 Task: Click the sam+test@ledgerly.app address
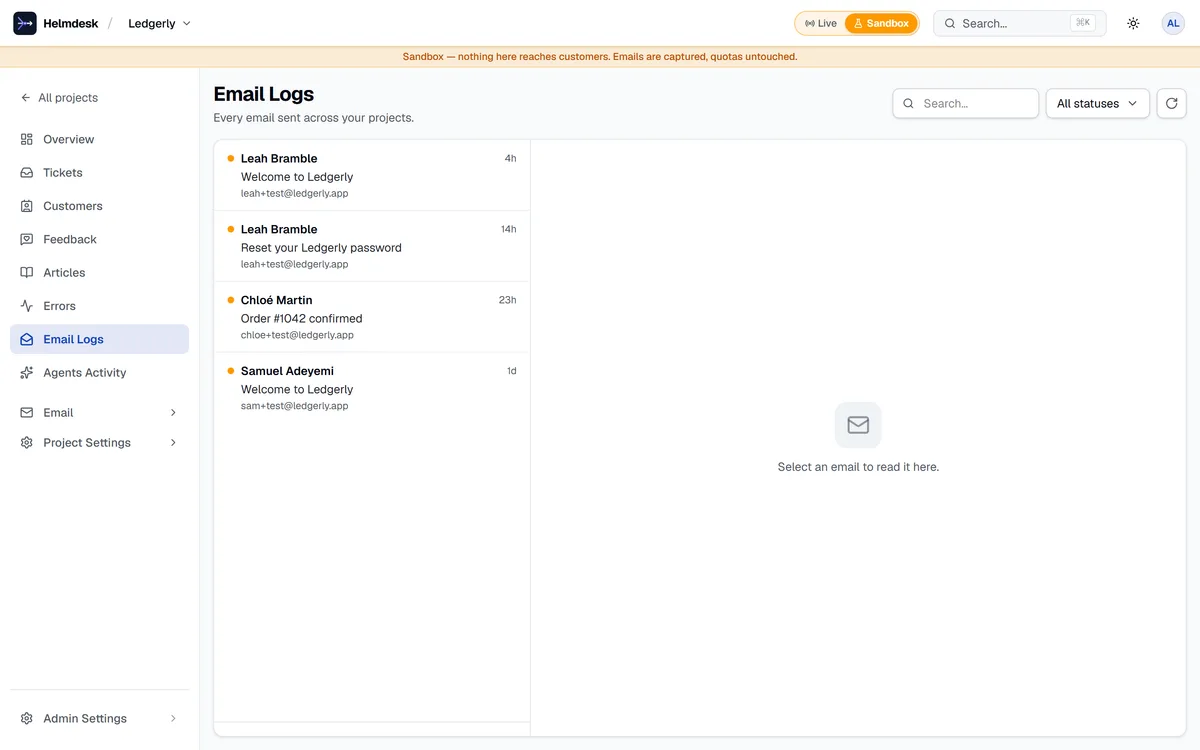(294, 406)
